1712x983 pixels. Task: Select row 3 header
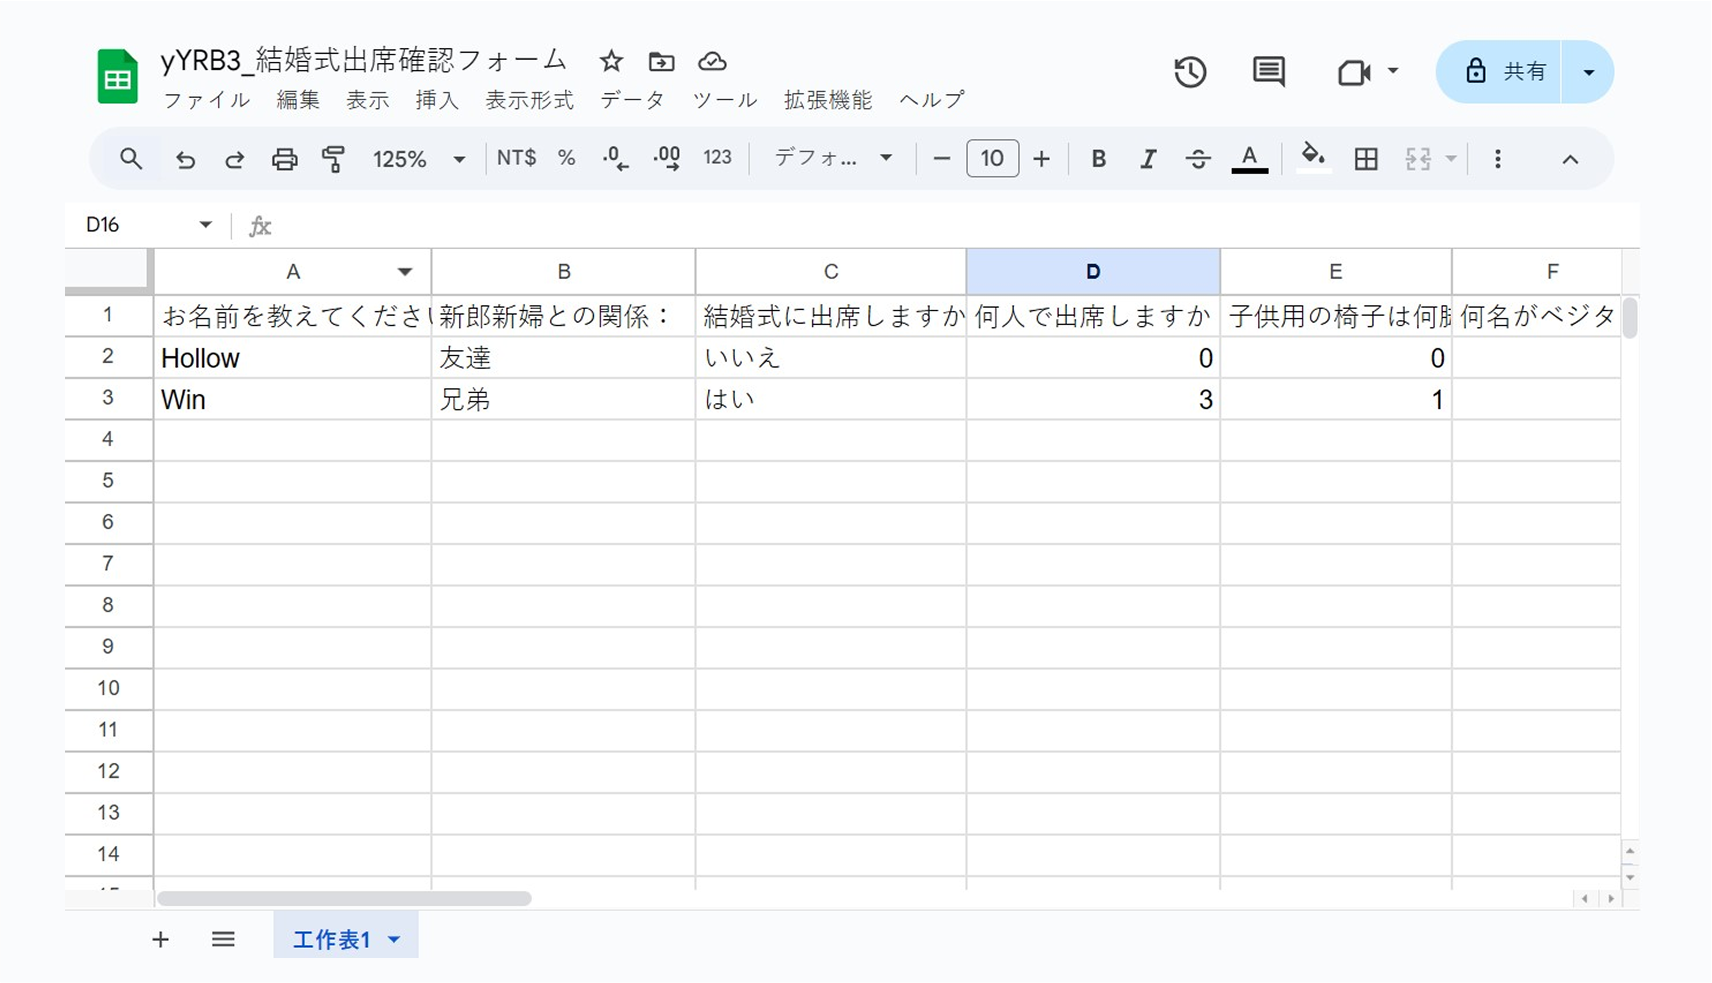(x=108, y=398)
